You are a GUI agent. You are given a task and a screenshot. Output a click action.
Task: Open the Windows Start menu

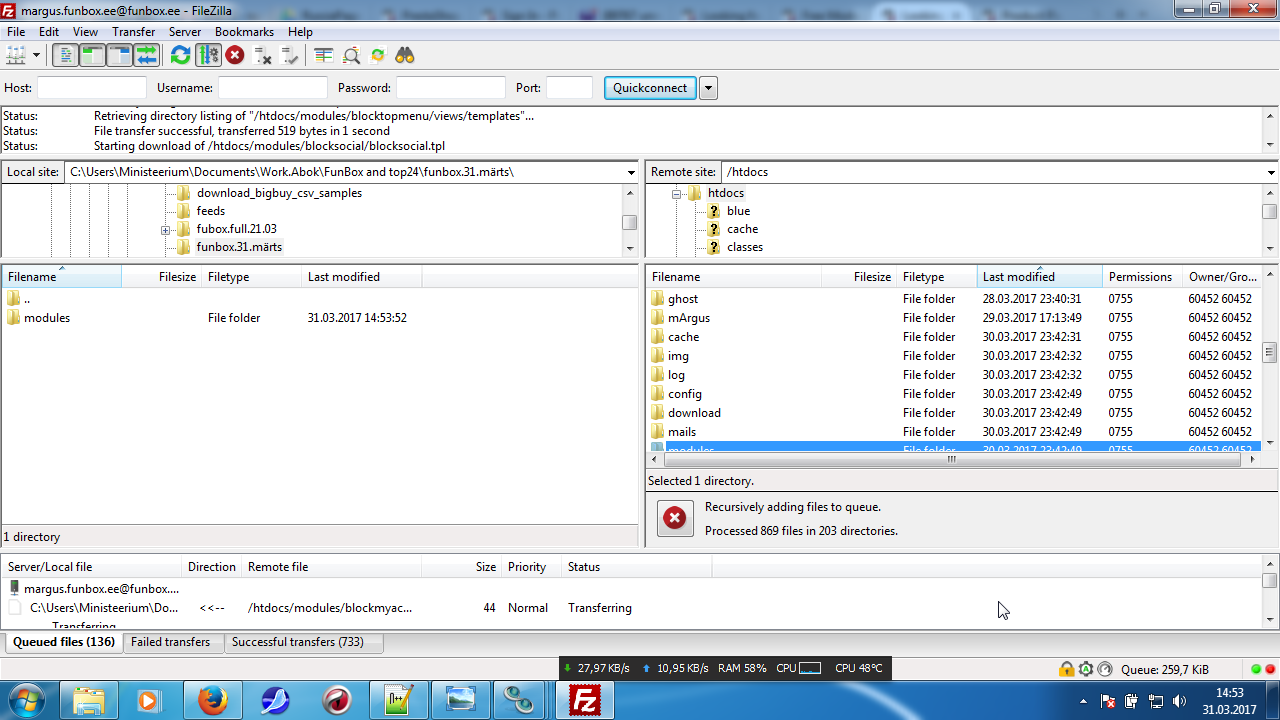click(27, 700)
